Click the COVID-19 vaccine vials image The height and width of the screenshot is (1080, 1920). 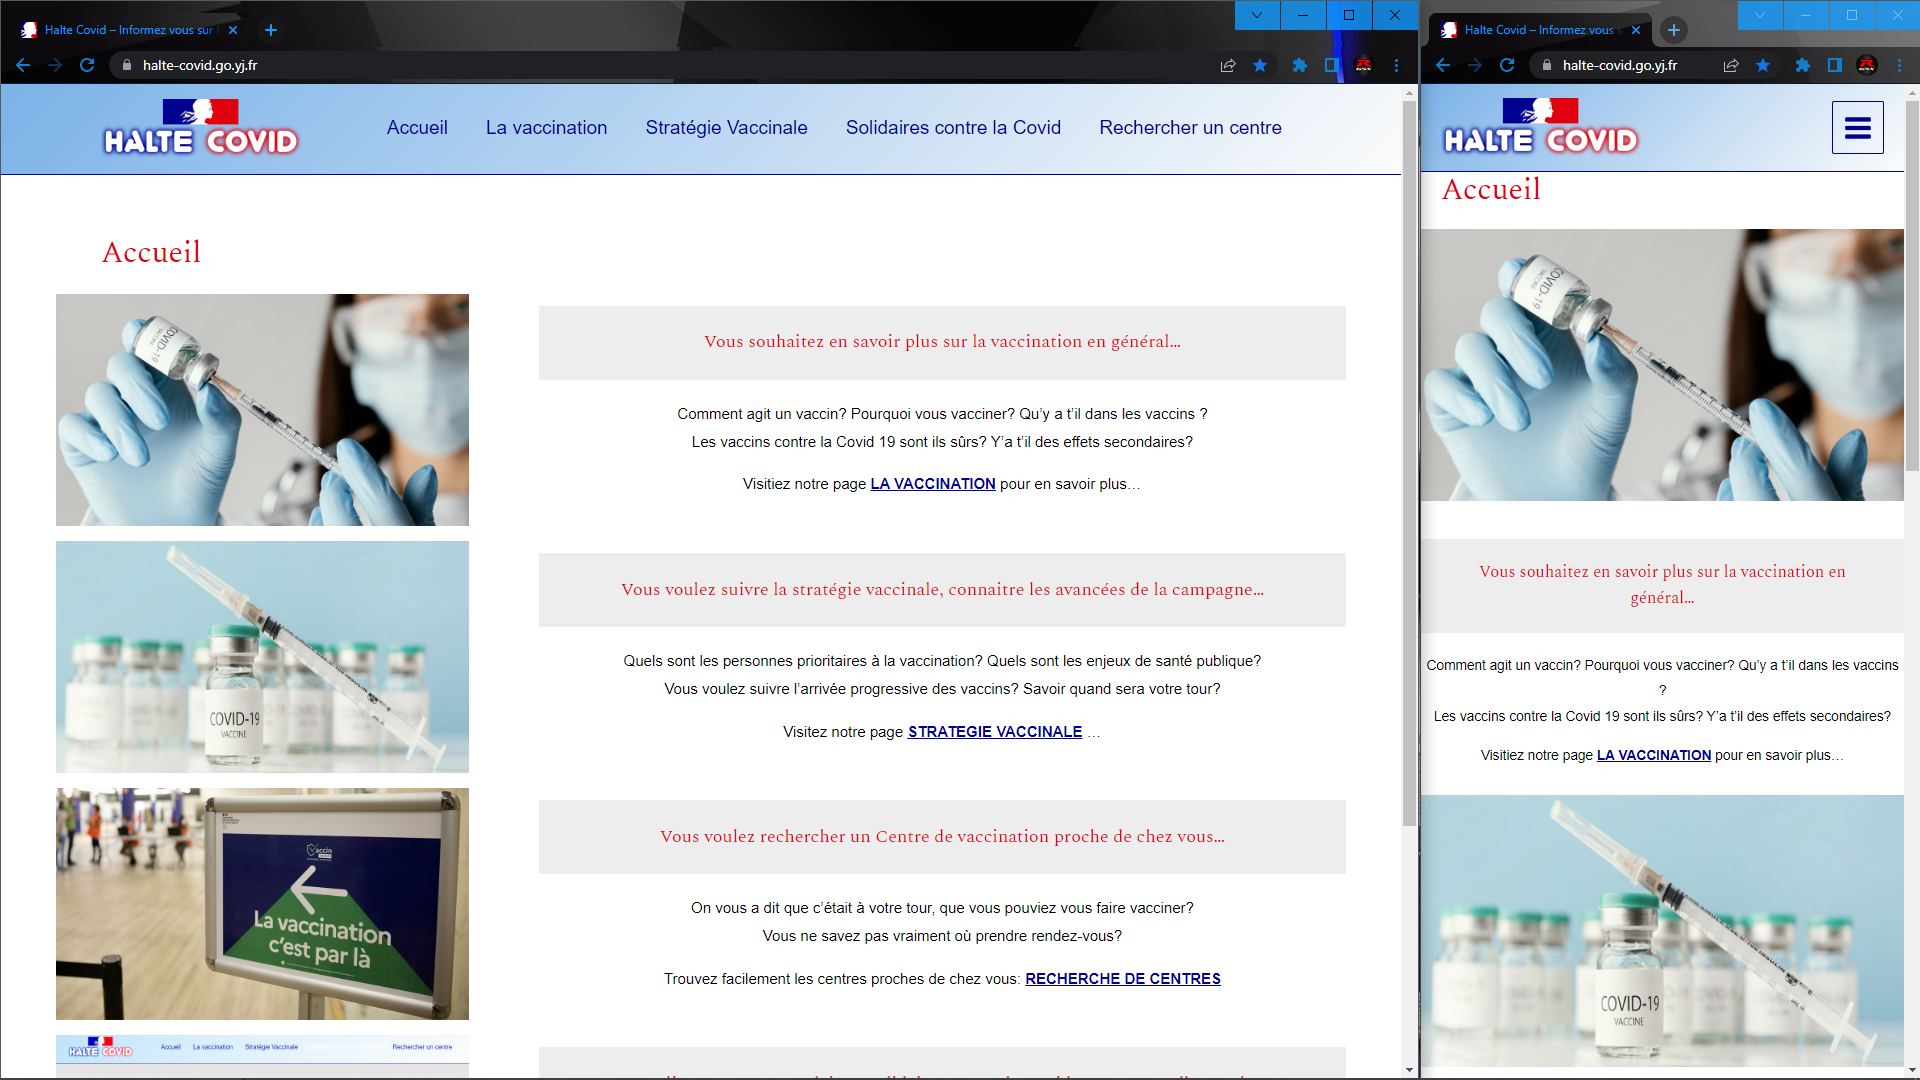pyautogui.click(x=262, y=656)
